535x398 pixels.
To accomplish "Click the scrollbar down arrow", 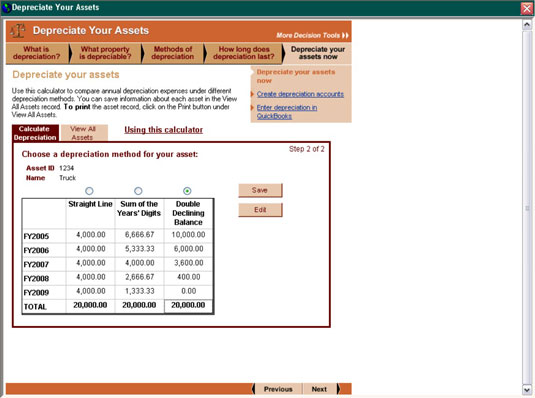I will tap(526, 389).
